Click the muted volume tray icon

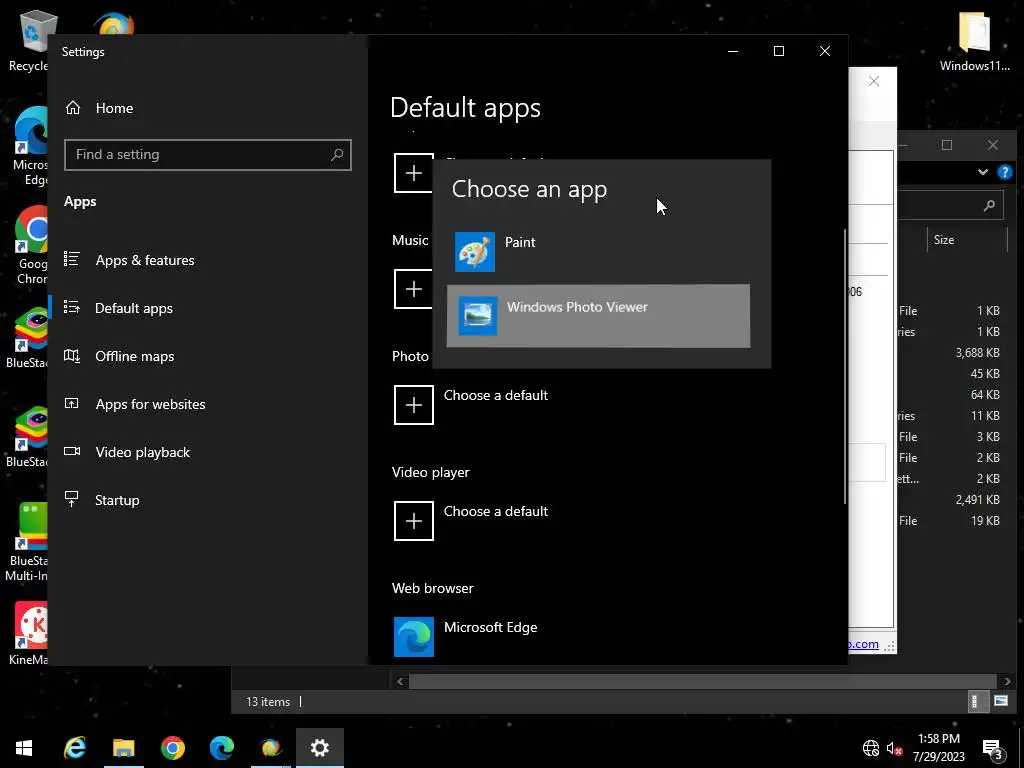point(895,748)
